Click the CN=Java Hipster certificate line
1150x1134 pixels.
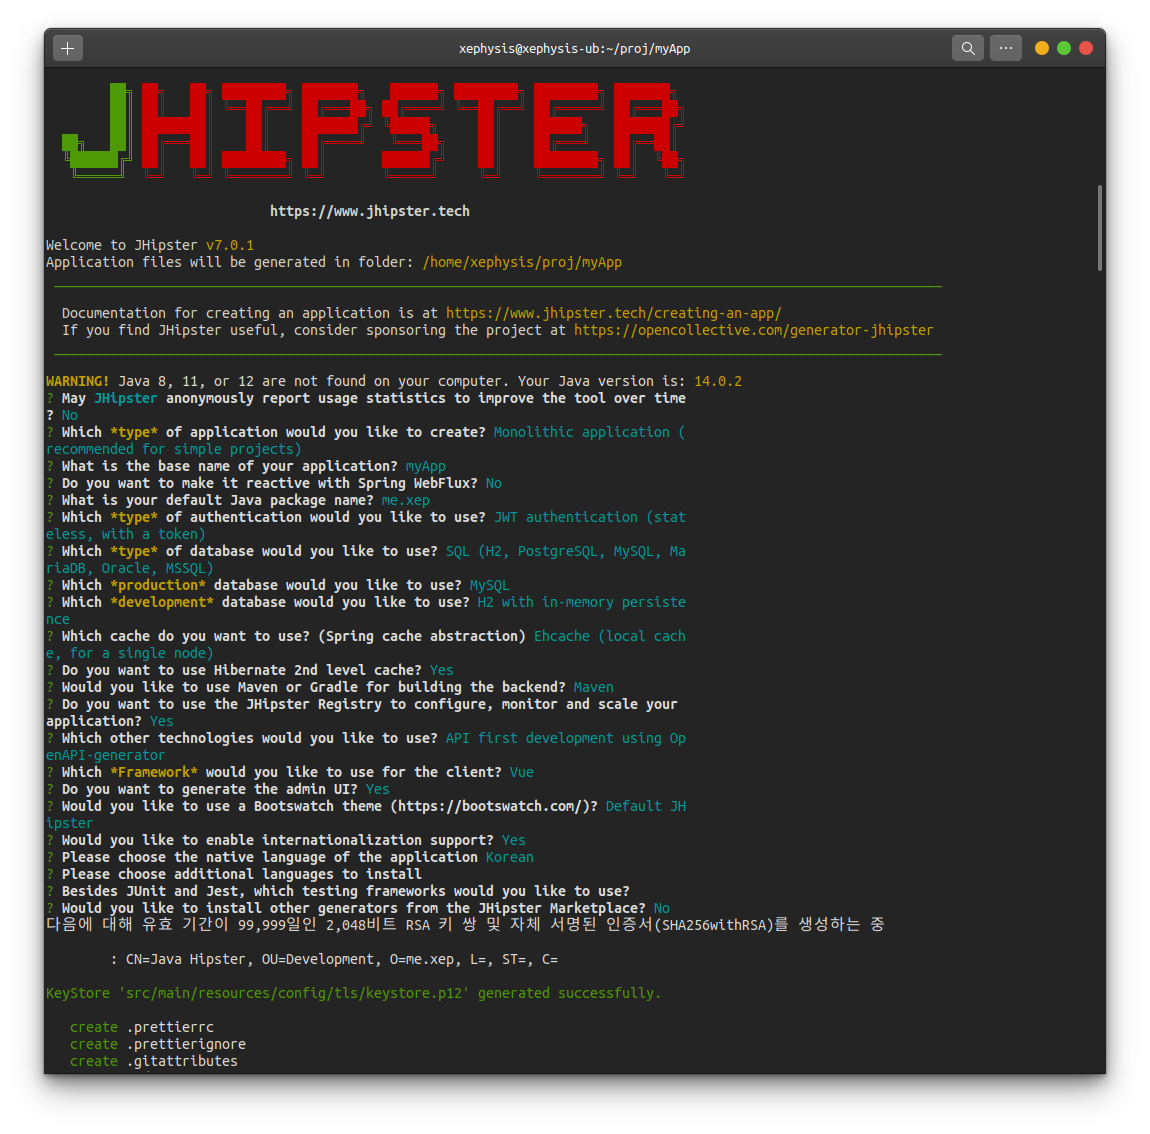click(334, 959)
